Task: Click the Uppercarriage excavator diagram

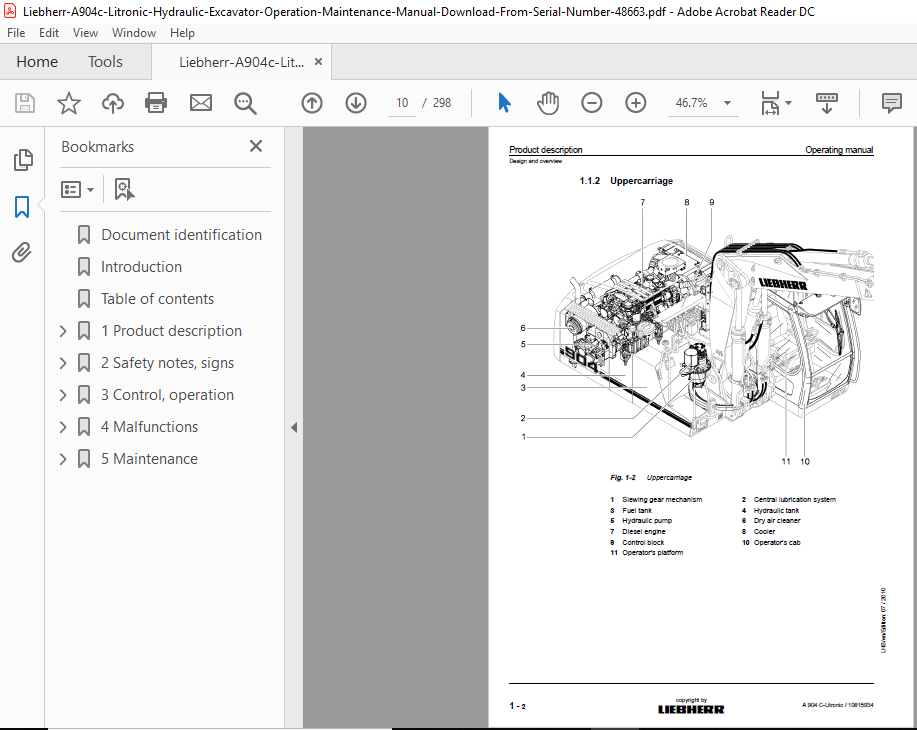Action: (696, 332)
